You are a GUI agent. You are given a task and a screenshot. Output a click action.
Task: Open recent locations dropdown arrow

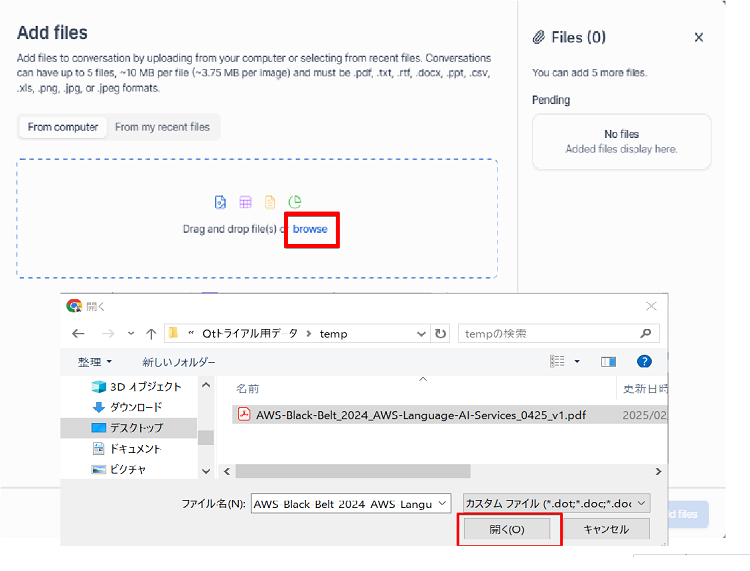(131, 334)
